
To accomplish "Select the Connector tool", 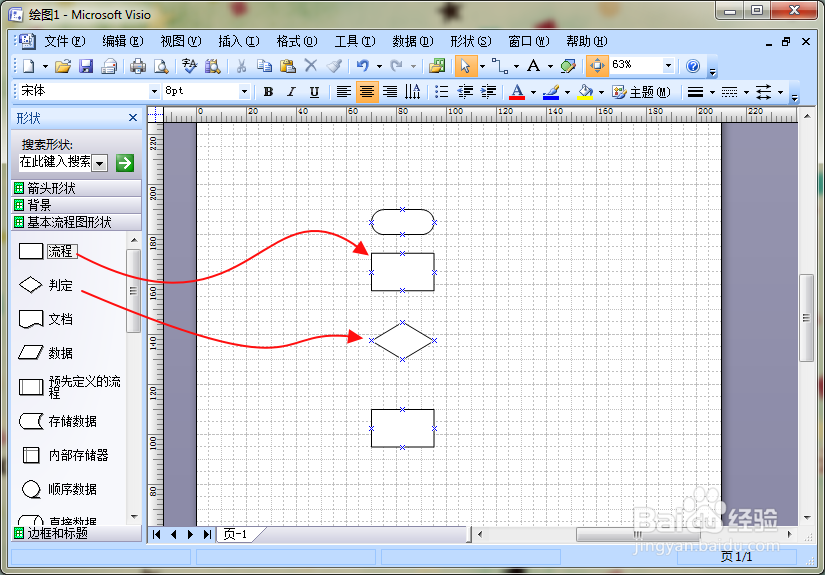I will pyautogui.click(x=499, y=66).
